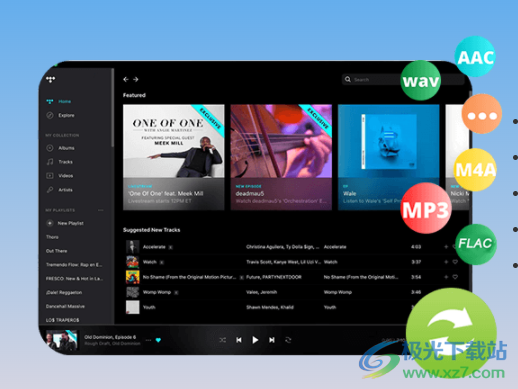Click the No Shame track title

click(x=189, y=277)
